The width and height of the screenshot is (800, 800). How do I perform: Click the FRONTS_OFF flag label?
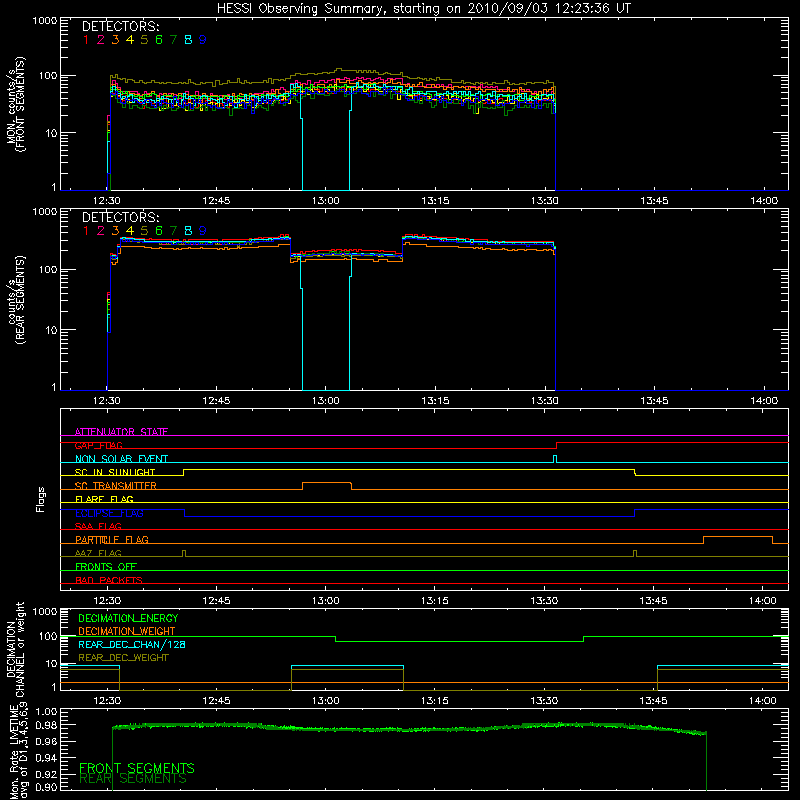click(x=106, y=566)
